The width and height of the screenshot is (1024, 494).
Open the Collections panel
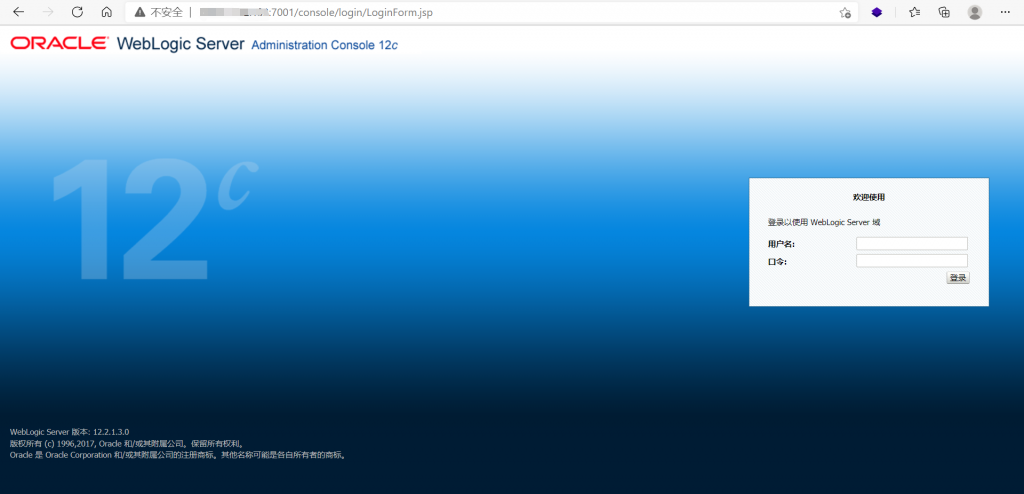click(x=944, y=12)
